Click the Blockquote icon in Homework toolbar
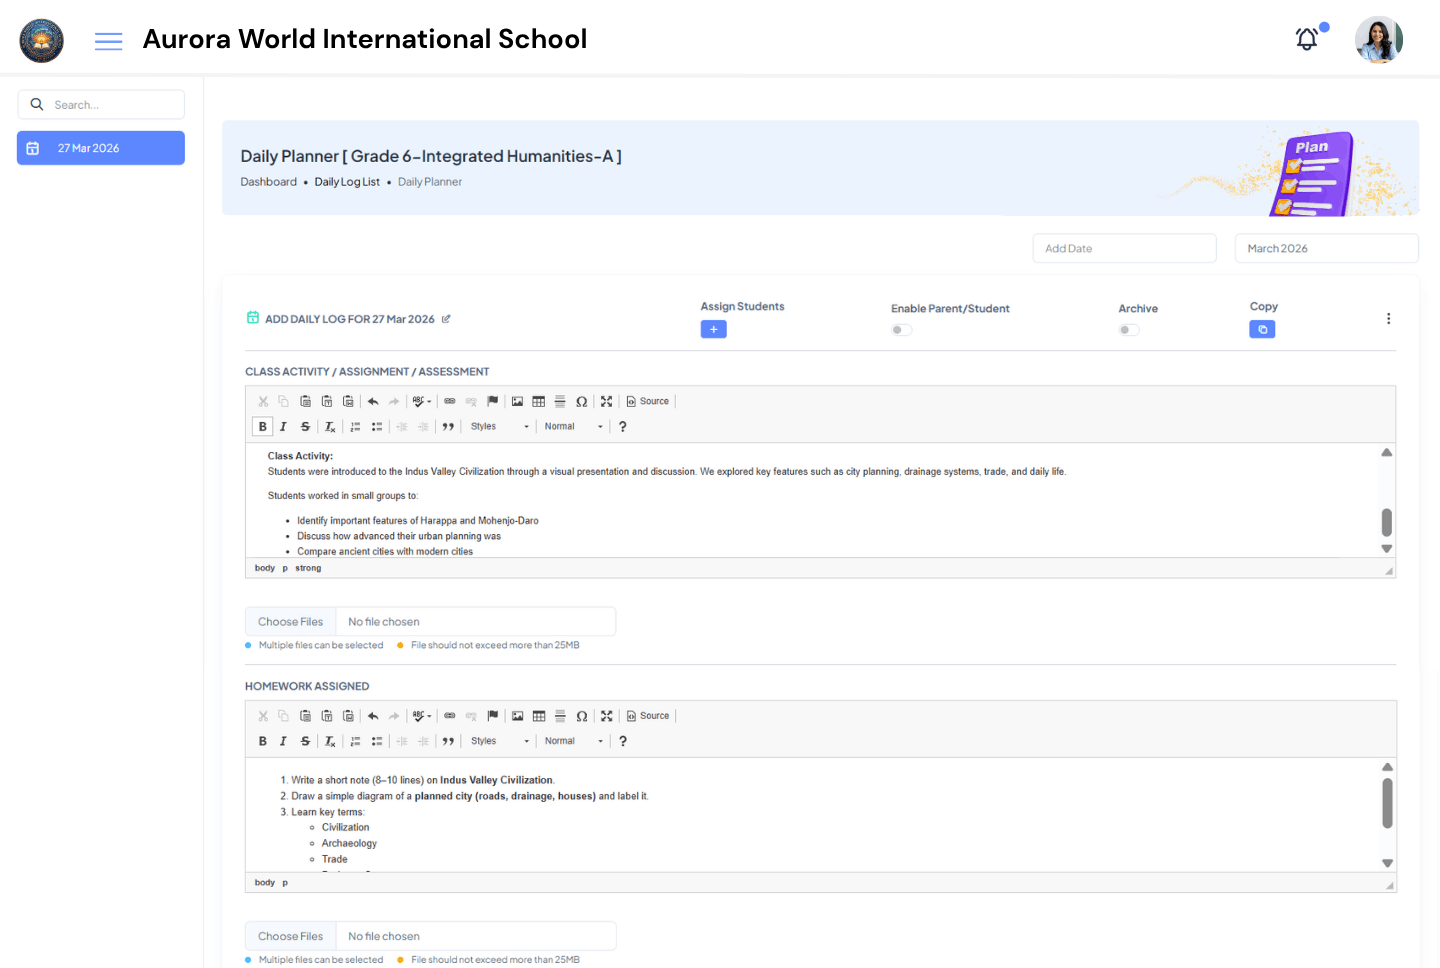The image size is (1440, 968). tap(447, 740)
